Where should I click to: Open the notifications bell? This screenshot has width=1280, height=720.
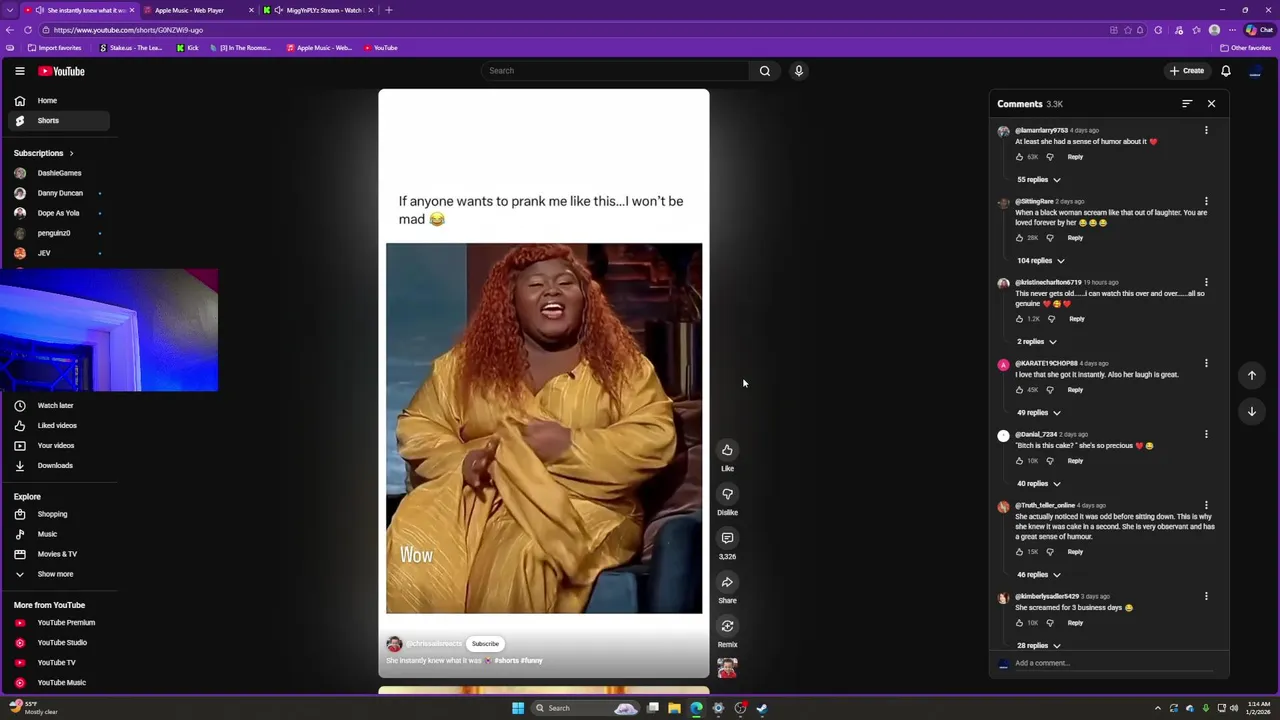click(1226, 71)
